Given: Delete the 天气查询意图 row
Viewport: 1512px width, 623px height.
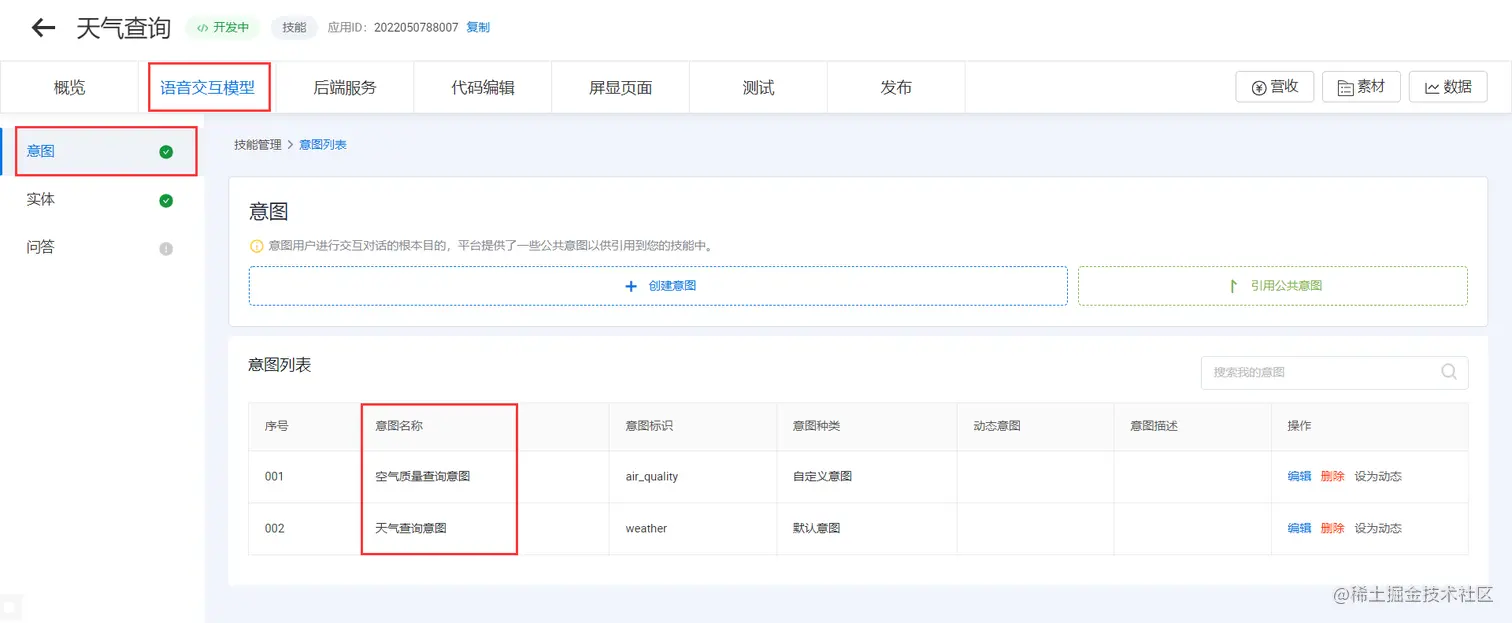Looking at the screenshot, I should [1332, 529].
